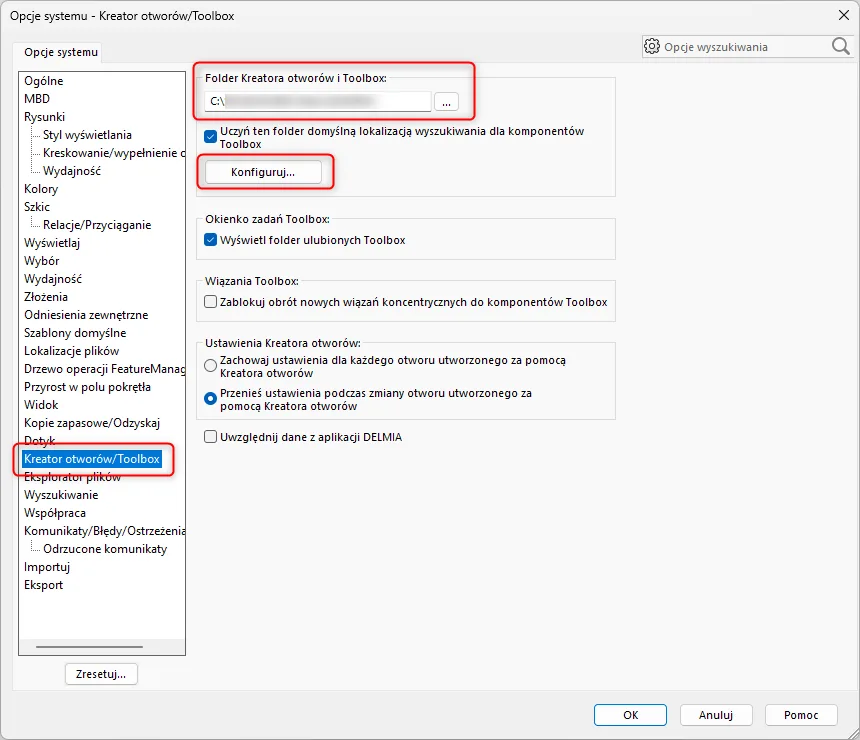Click the search magnifier icon
This screenshot has height=740, width=860.
coord(840,47)
